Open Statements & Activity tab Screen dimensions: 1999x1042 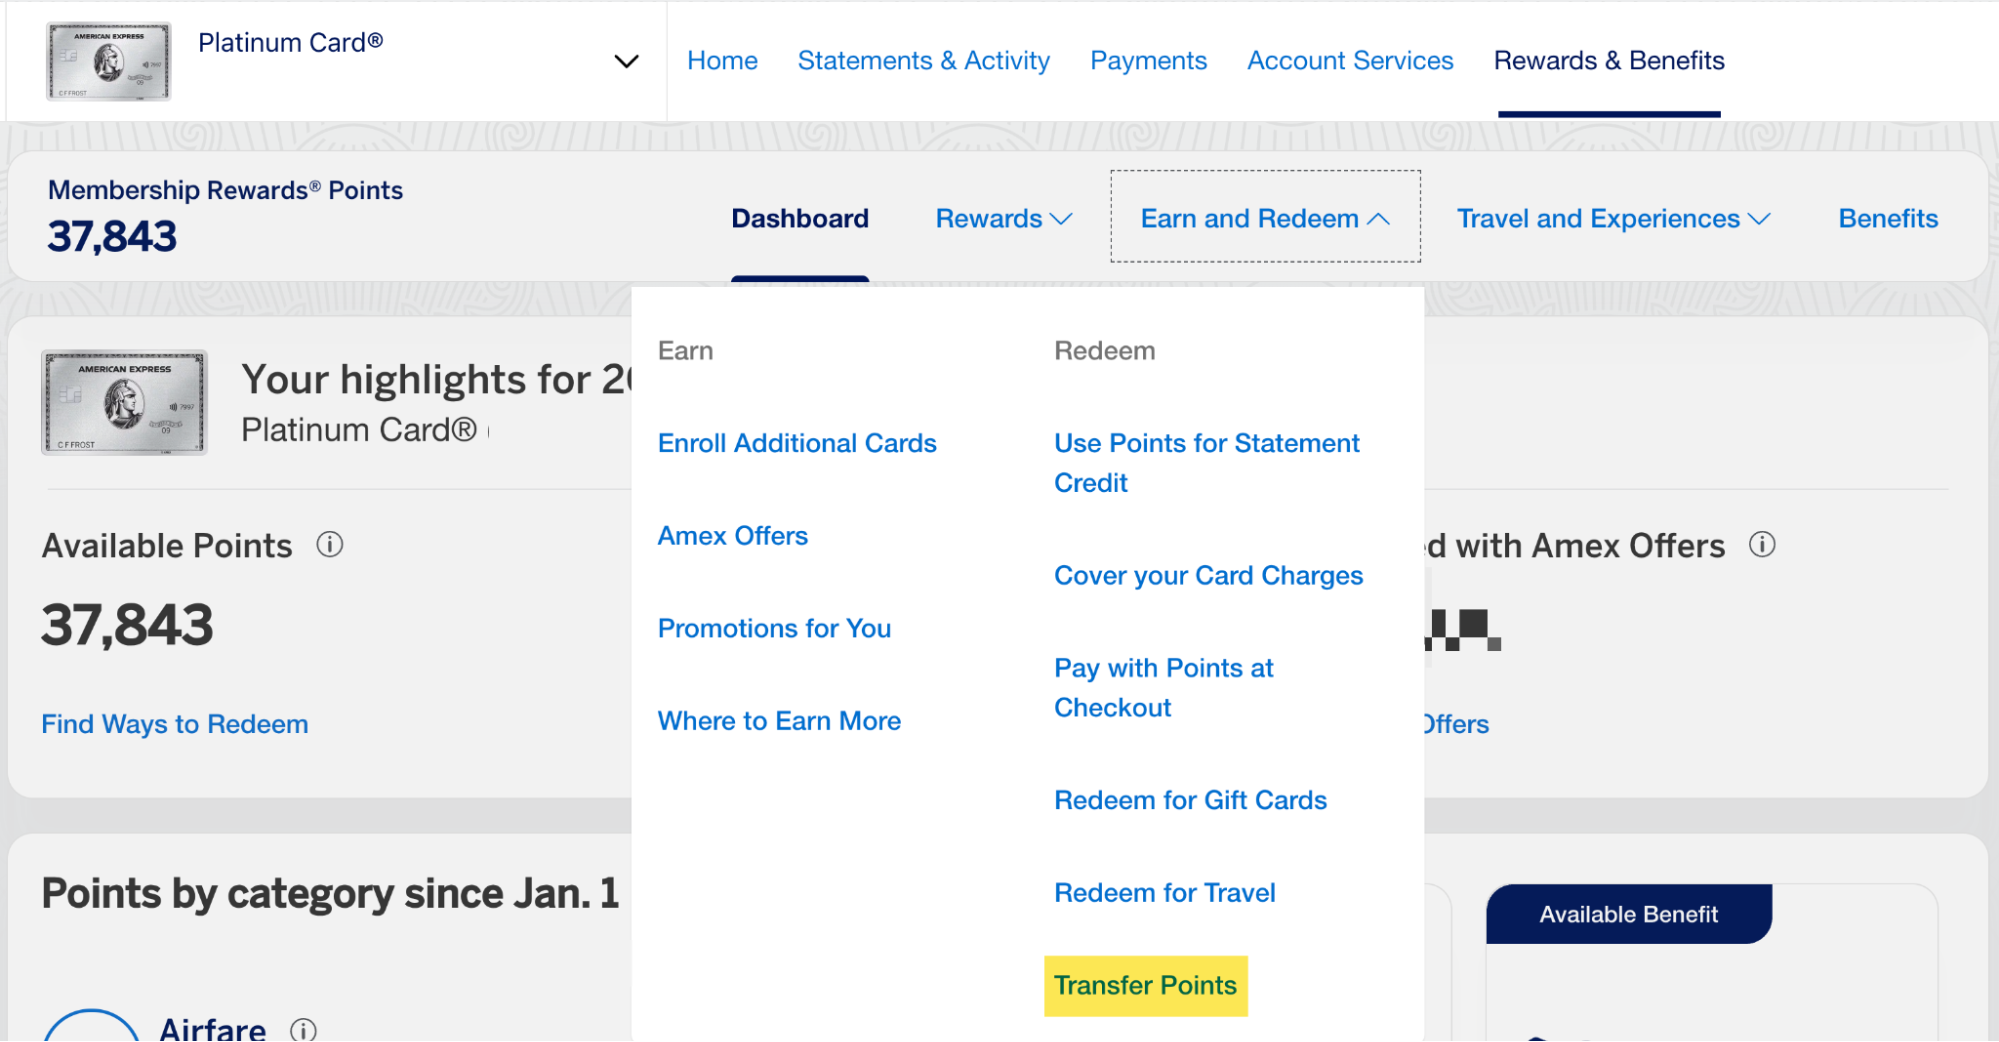(x=923, y=61)
